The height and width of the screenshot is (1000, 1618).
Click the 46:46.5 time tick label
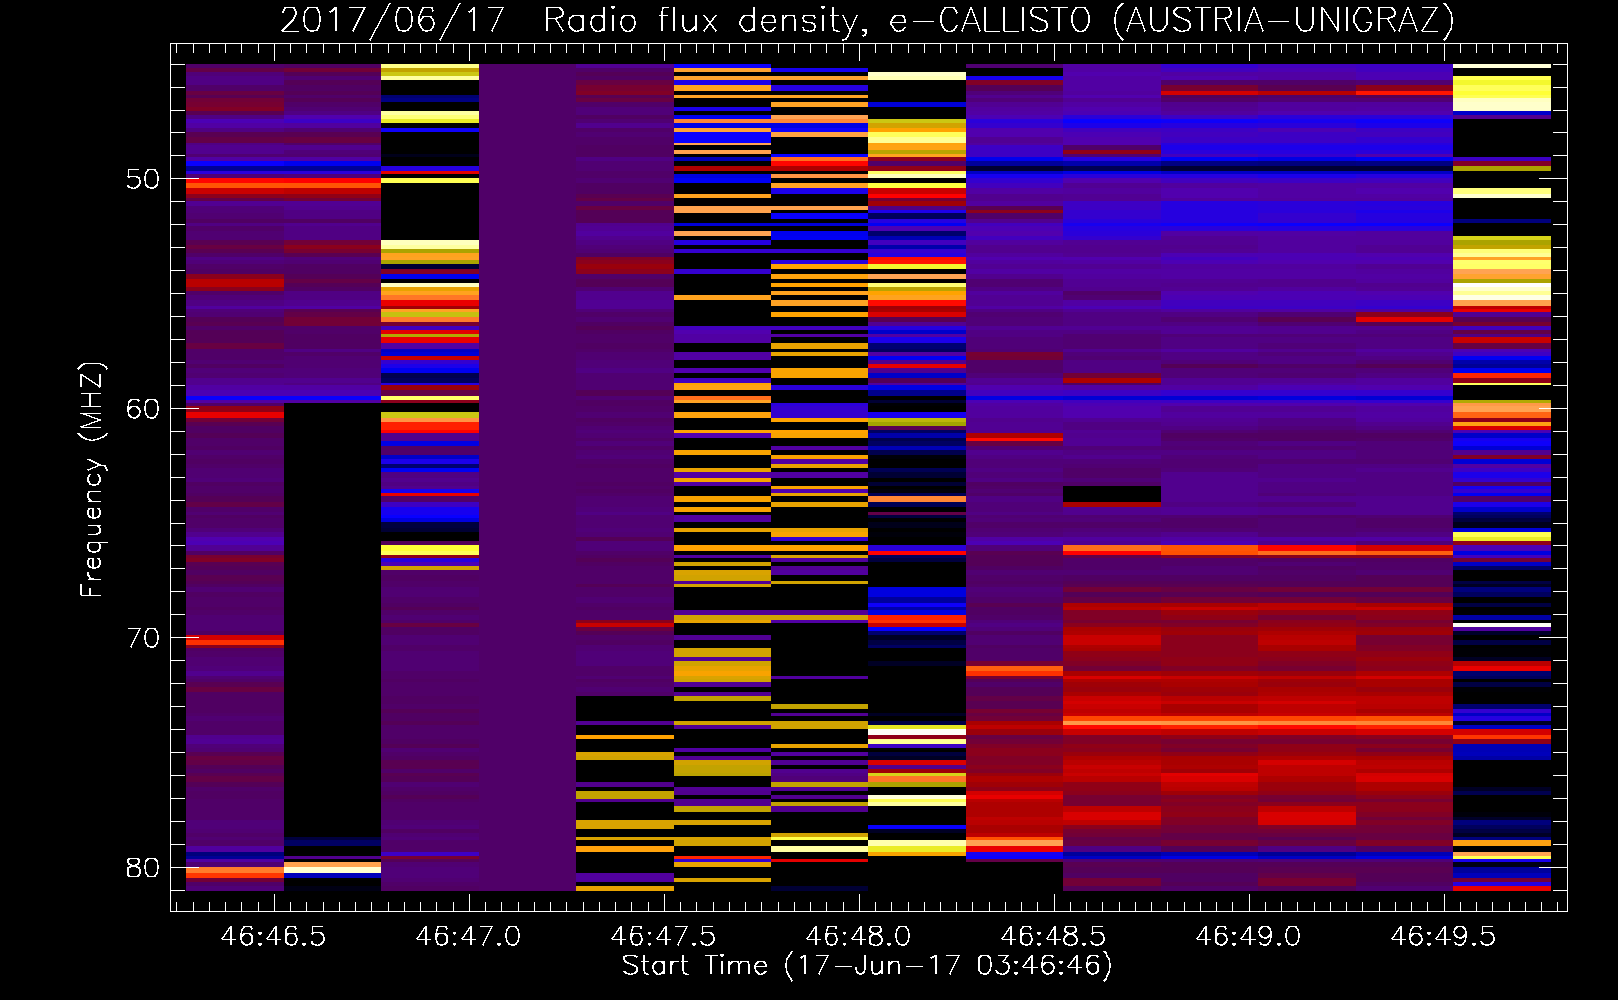(x=273, y=937)
